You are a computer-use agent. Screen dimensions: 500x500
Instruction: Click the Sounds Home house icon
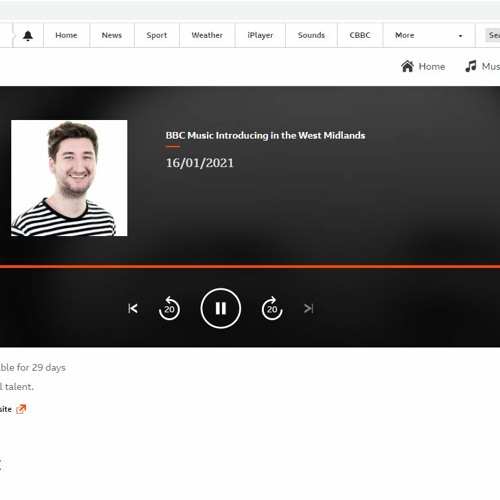pyautogui.click(x=407, y=66)
